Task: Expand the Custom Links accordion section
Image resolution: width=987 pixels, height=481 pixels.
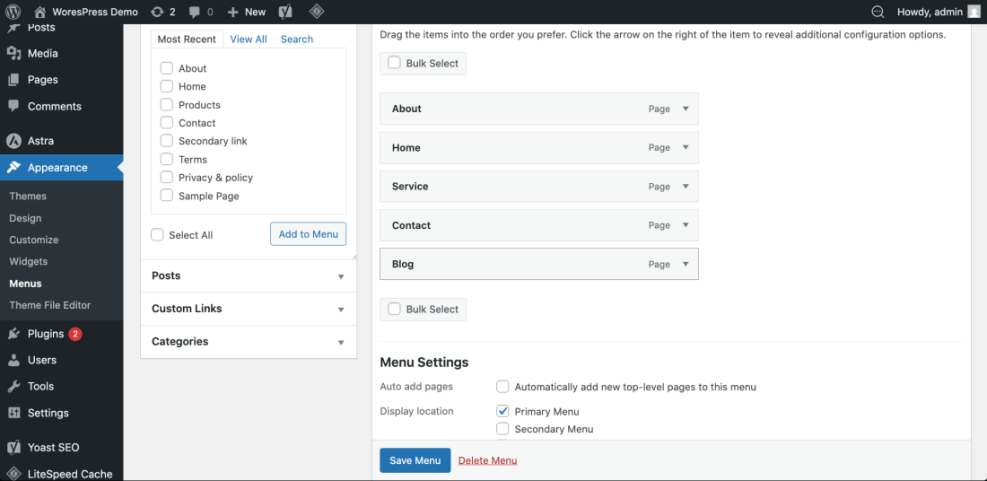Action: pyautogui.click(x=249, y=309)
